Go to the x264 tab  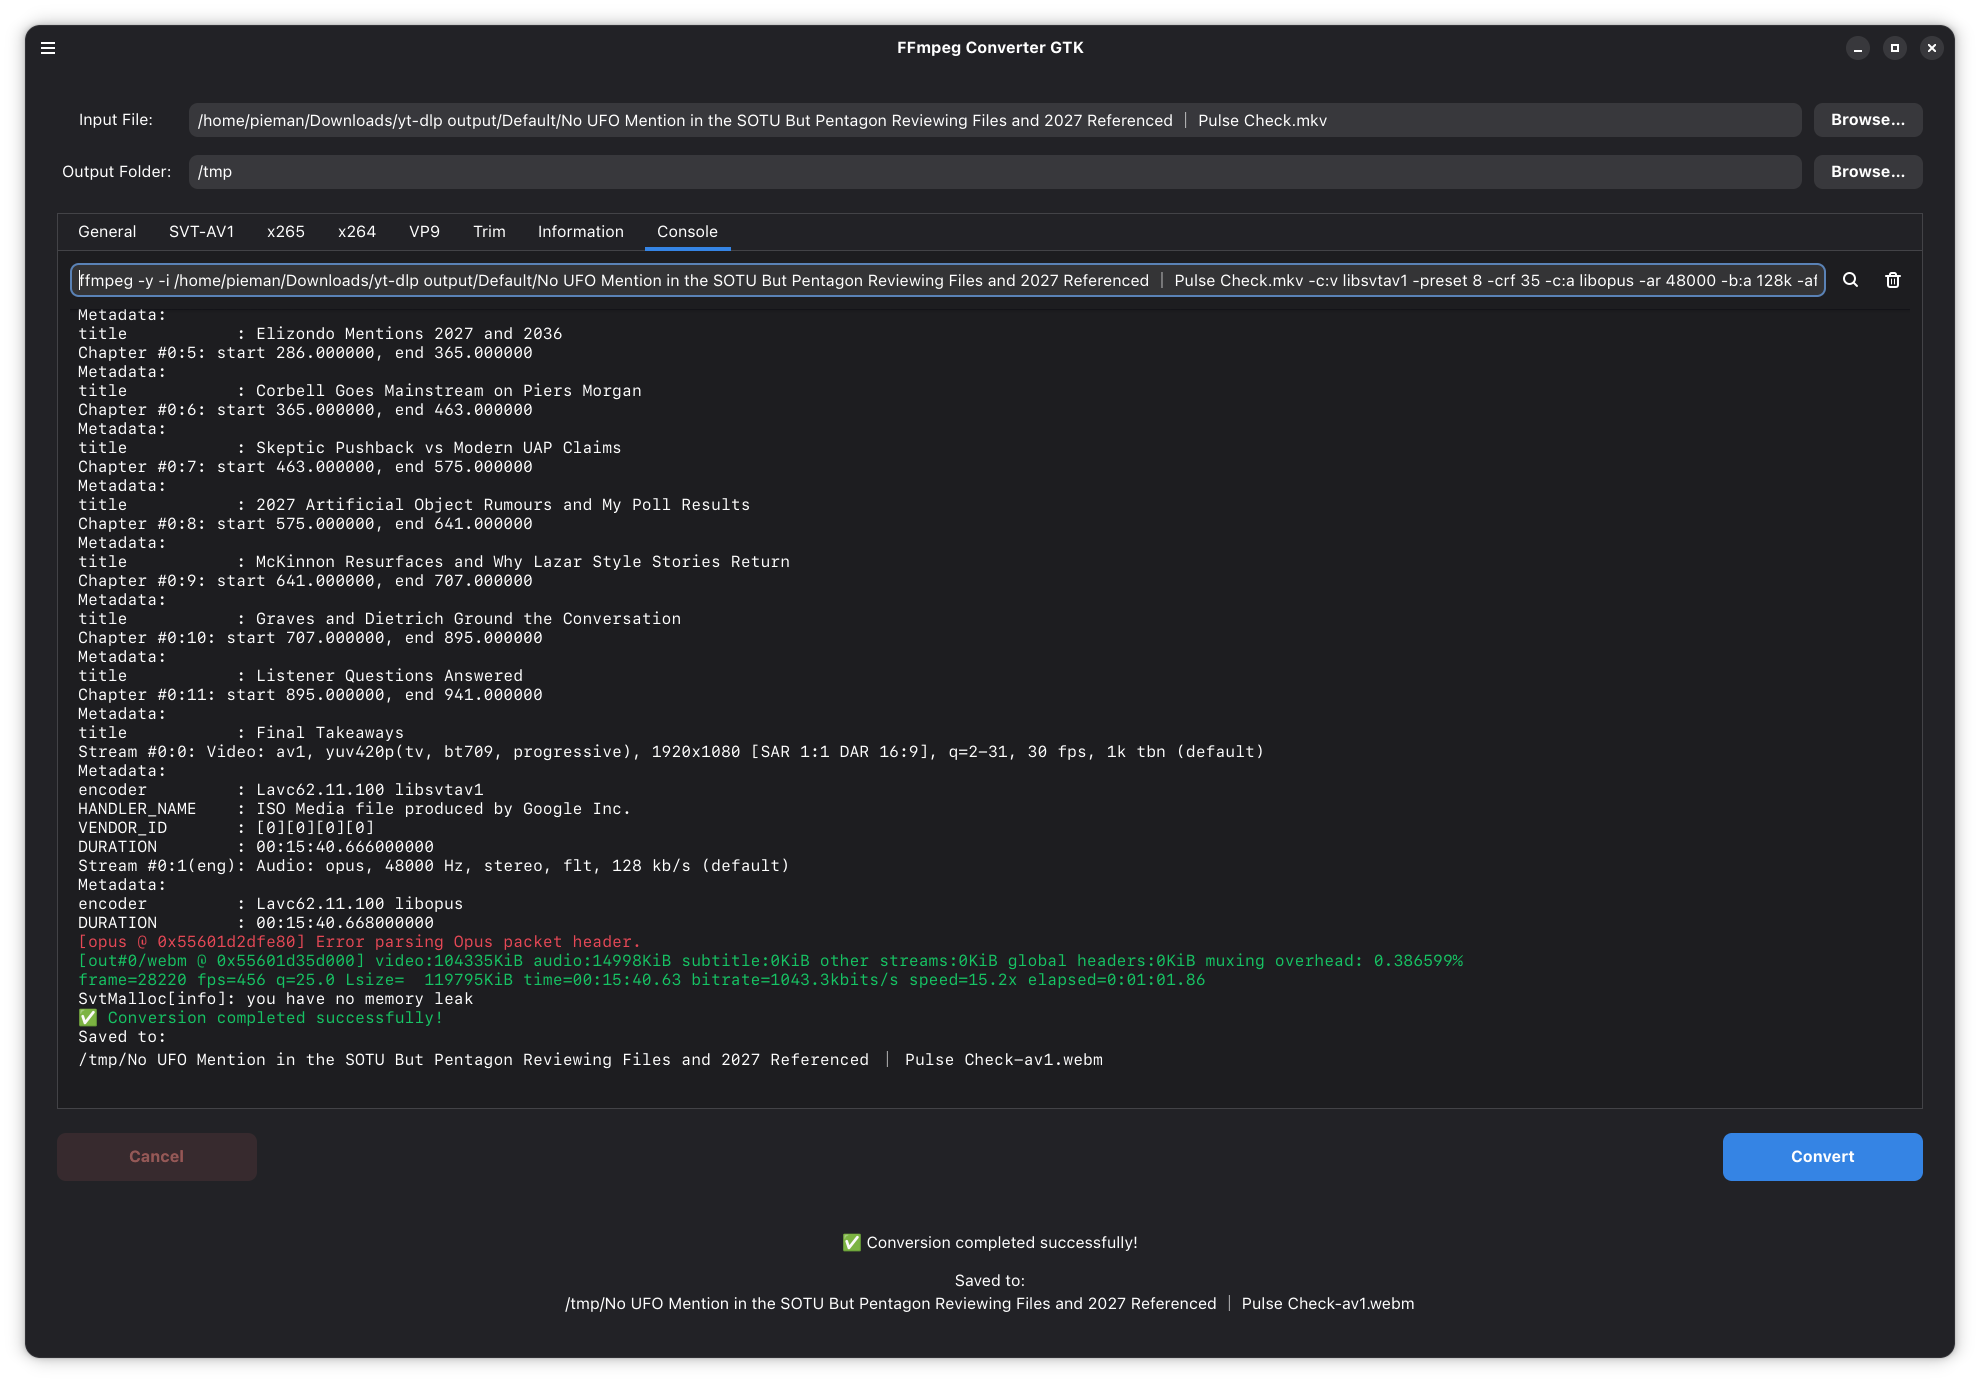coord(357,231)
